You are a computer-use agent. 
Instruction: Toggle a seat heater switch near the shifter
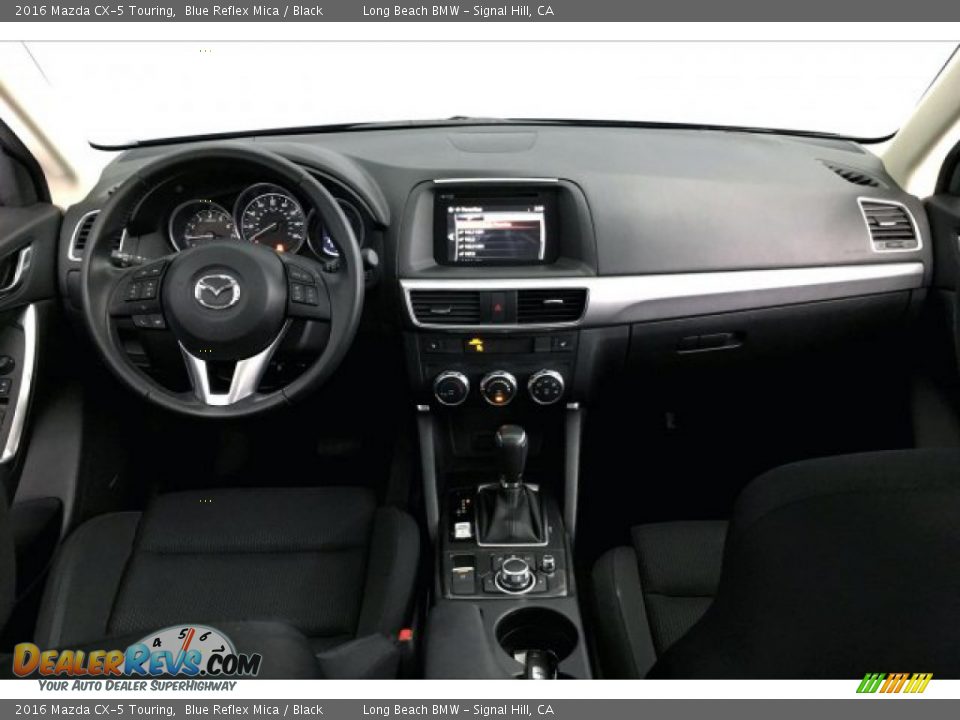pos(462,507)
